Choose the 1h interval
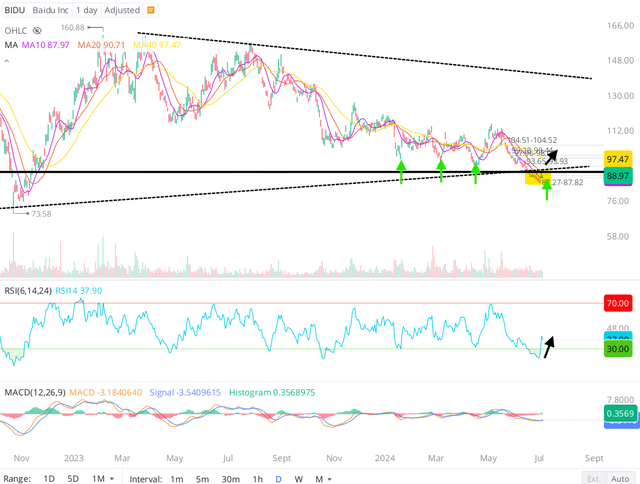Viewport: 640px width, 484px height. pyautogui.click(x=258, y=479)
